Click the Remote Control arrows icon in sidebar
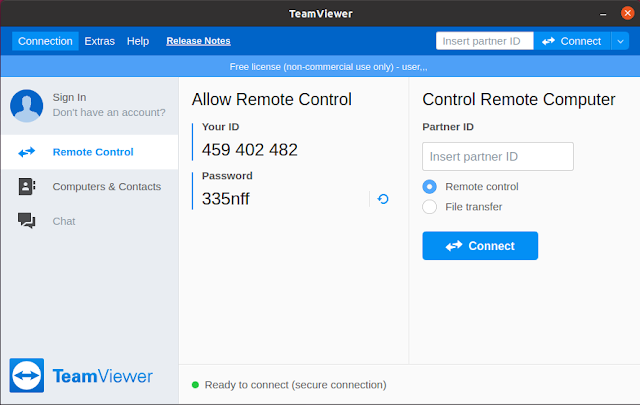This screenshot has height=405, width=640. click(27, 152)
